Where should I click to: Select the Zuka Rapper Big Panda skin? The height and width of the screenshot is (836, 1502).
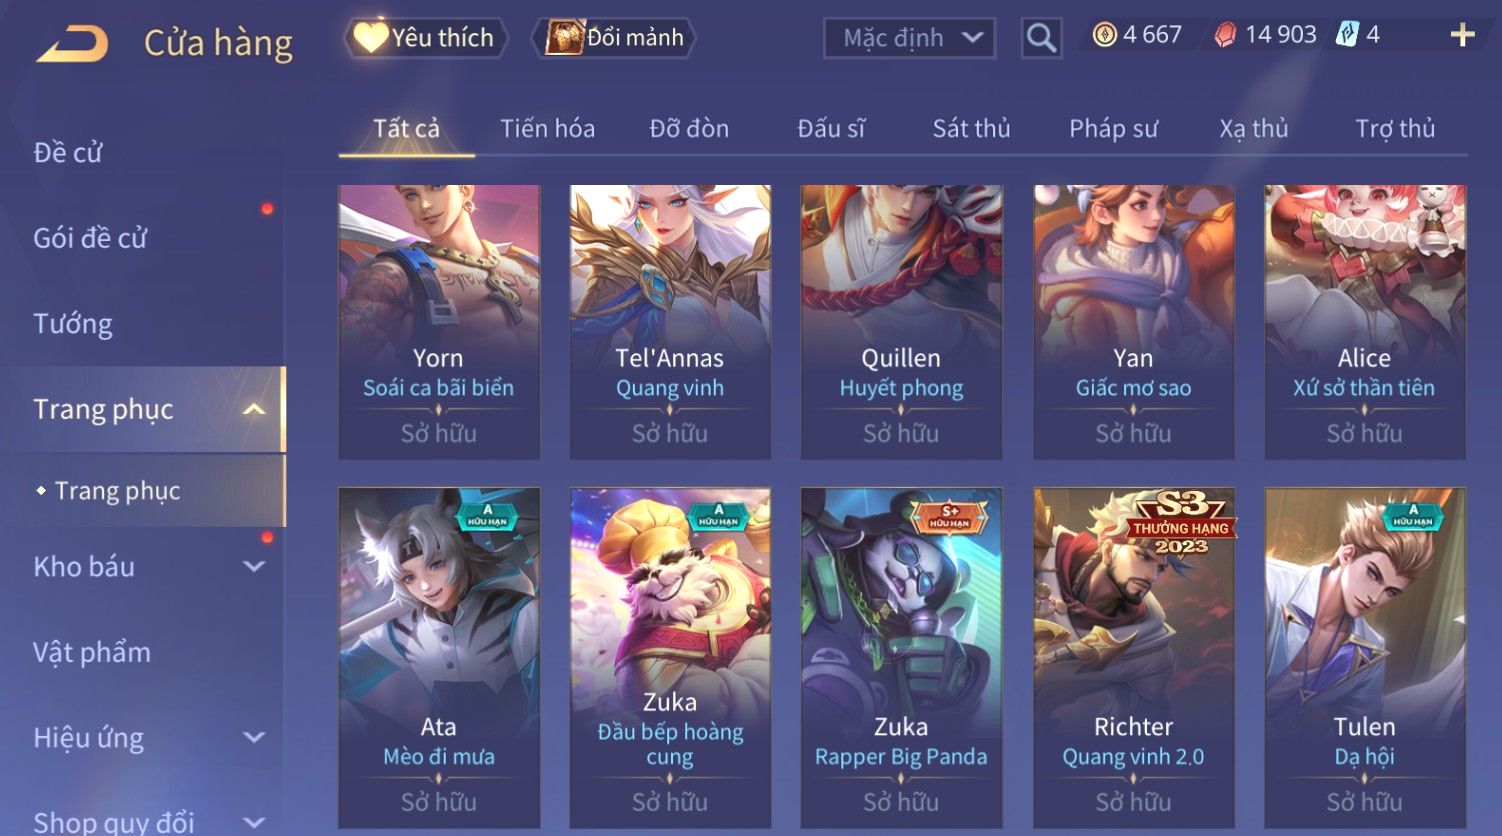click(x=901, y=658)
